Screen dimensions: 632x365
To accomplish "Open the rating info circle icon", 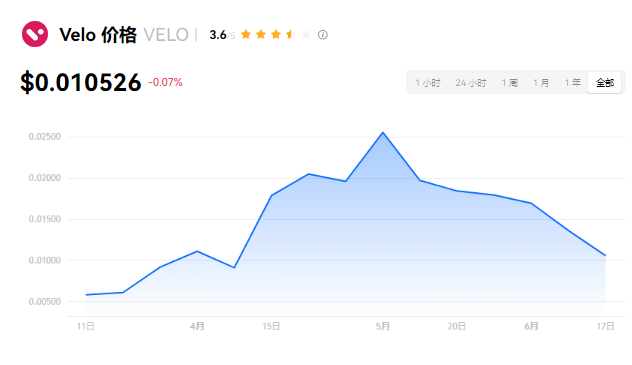I will [x=322, y=35].
